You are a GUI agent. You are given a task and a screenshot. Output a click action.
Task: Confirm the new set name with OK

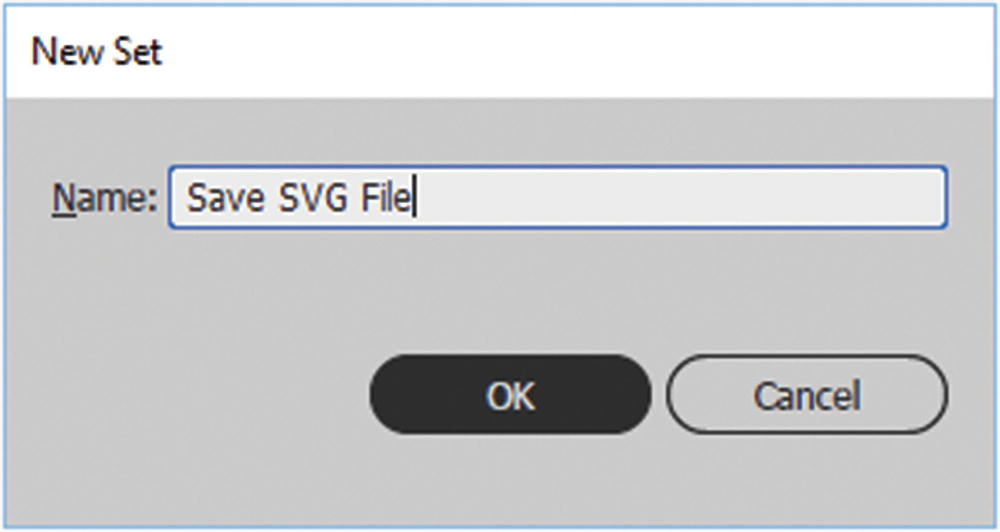(510, 395)
